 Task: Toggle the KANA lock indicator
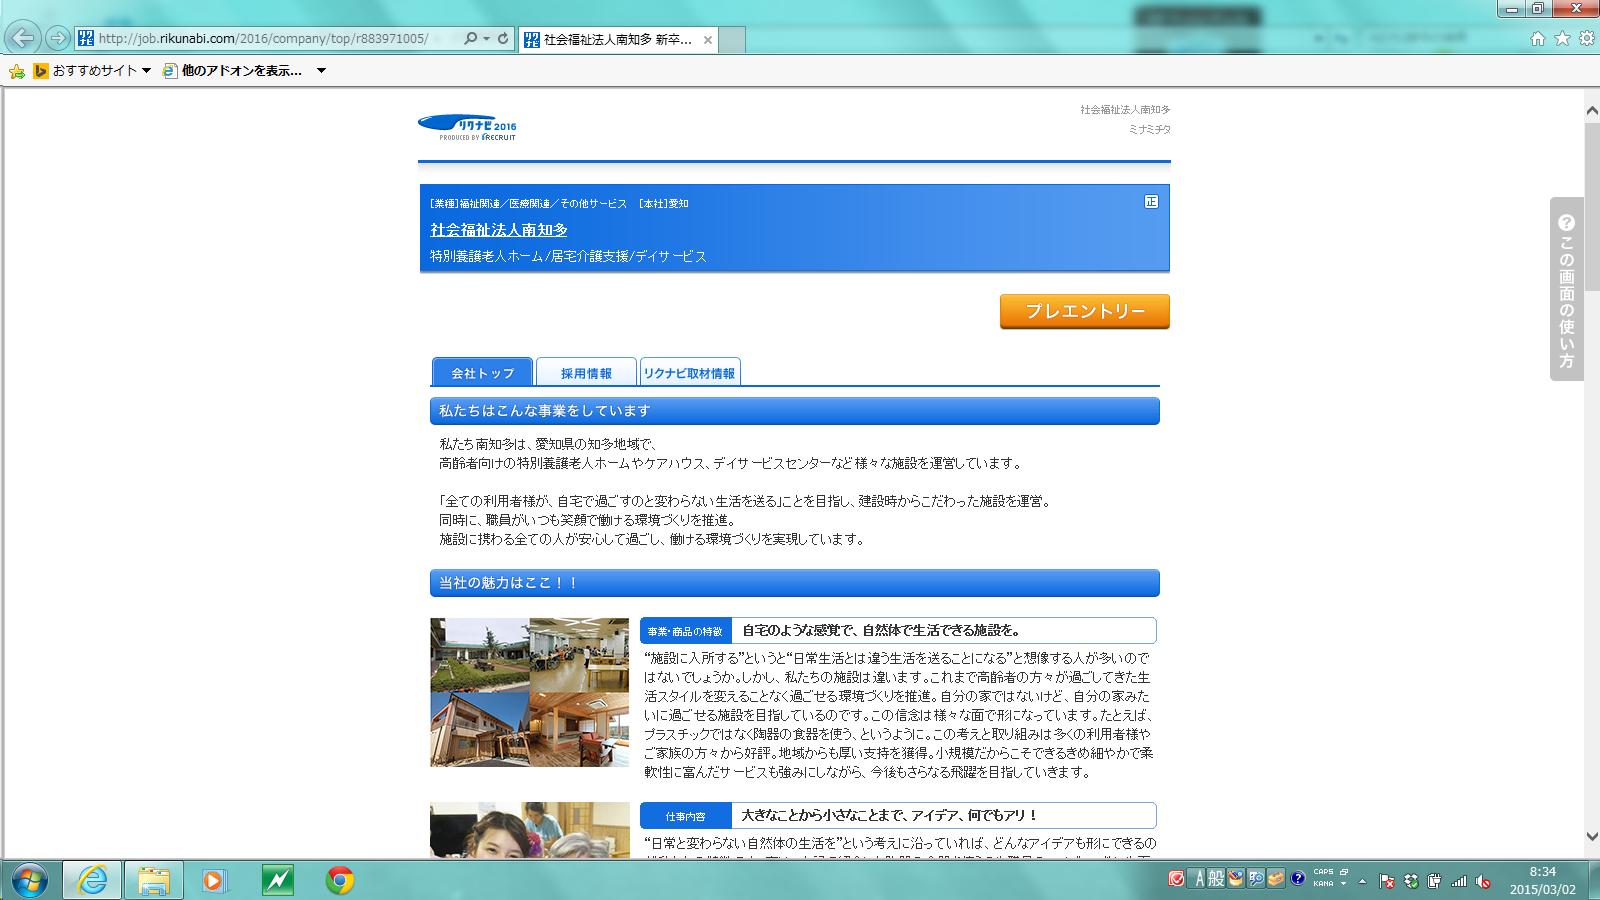(x=1324, y=884)
